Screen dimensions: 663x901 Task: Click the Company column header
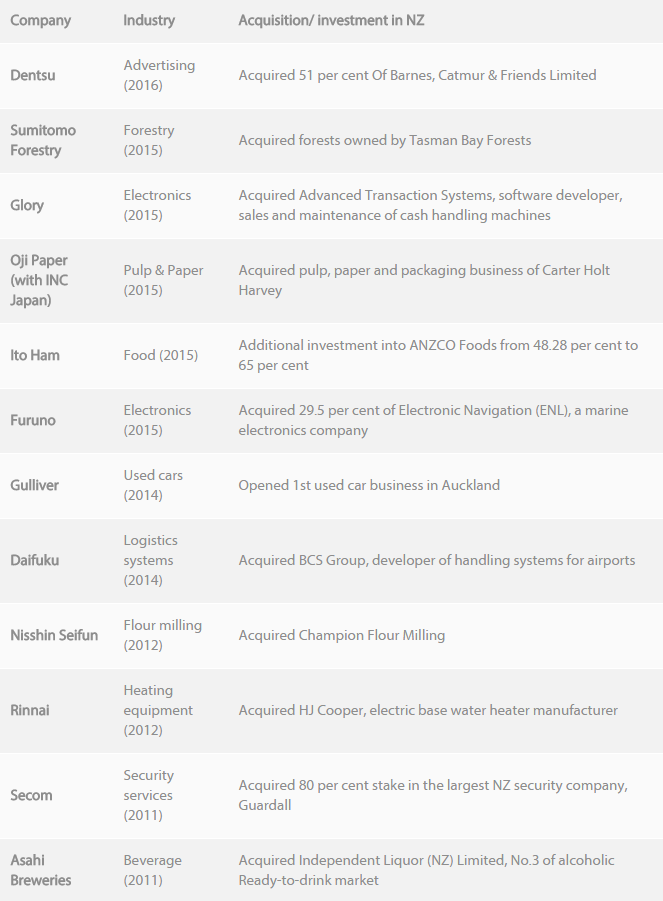(x=40, y=20)
